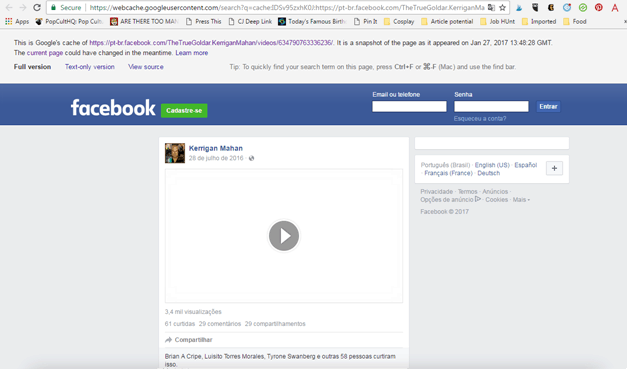Click the 29 compartilhamentos count
Screen dimensions: 627x369
pos(275,324)
